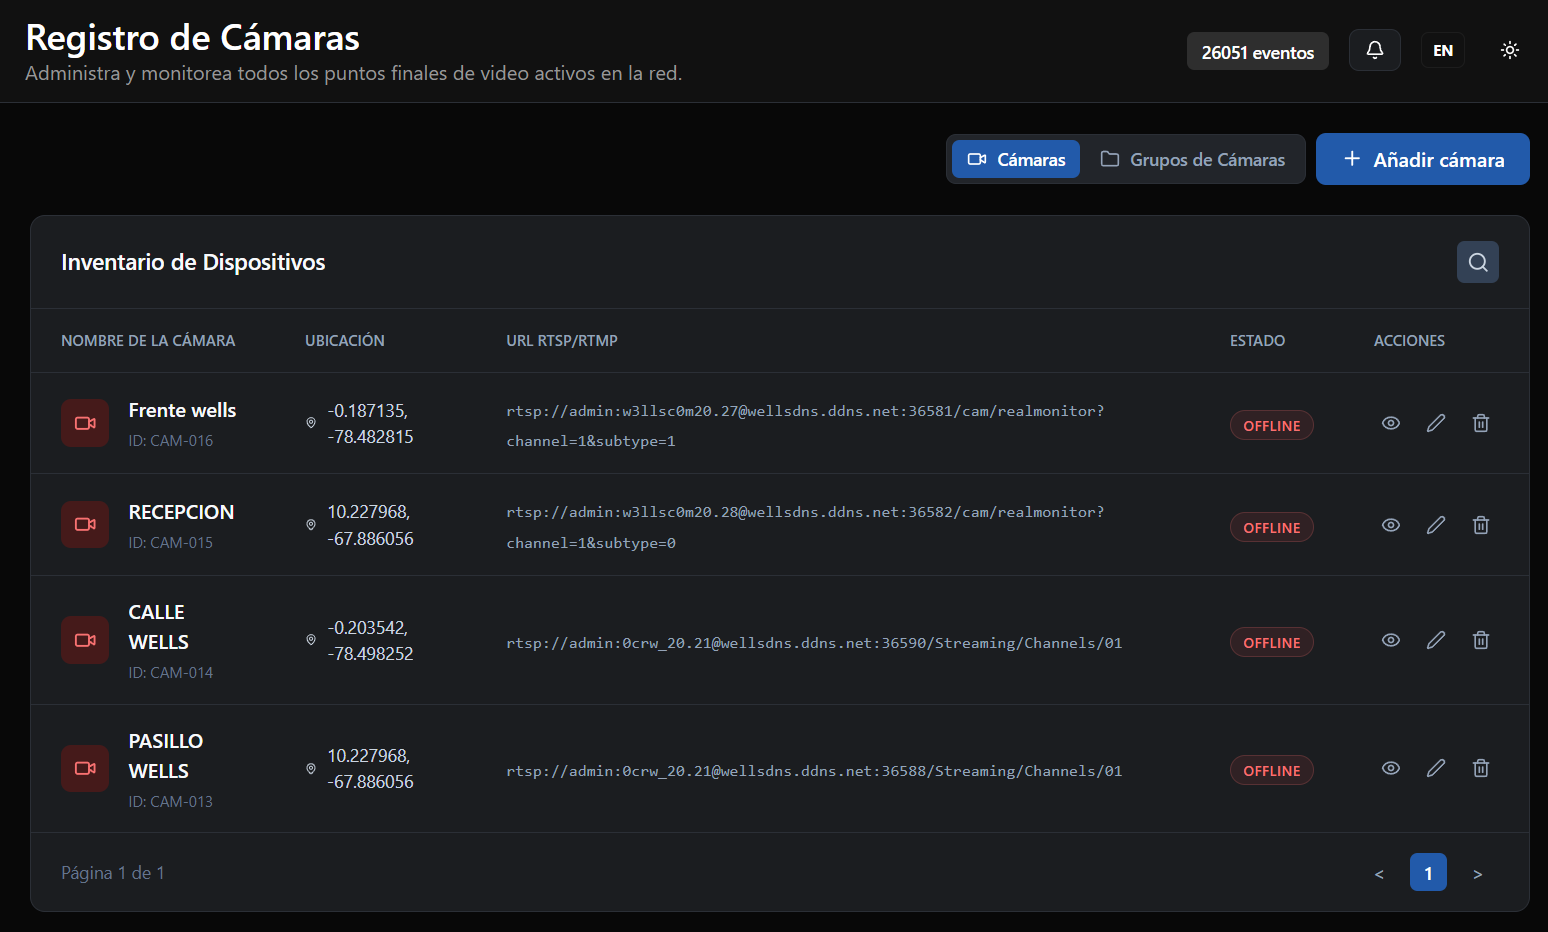Toggle the light theme sun icon
The width and height of the screenshot is (1548, 932).
pyautogui.click(x=1510, y=50)
